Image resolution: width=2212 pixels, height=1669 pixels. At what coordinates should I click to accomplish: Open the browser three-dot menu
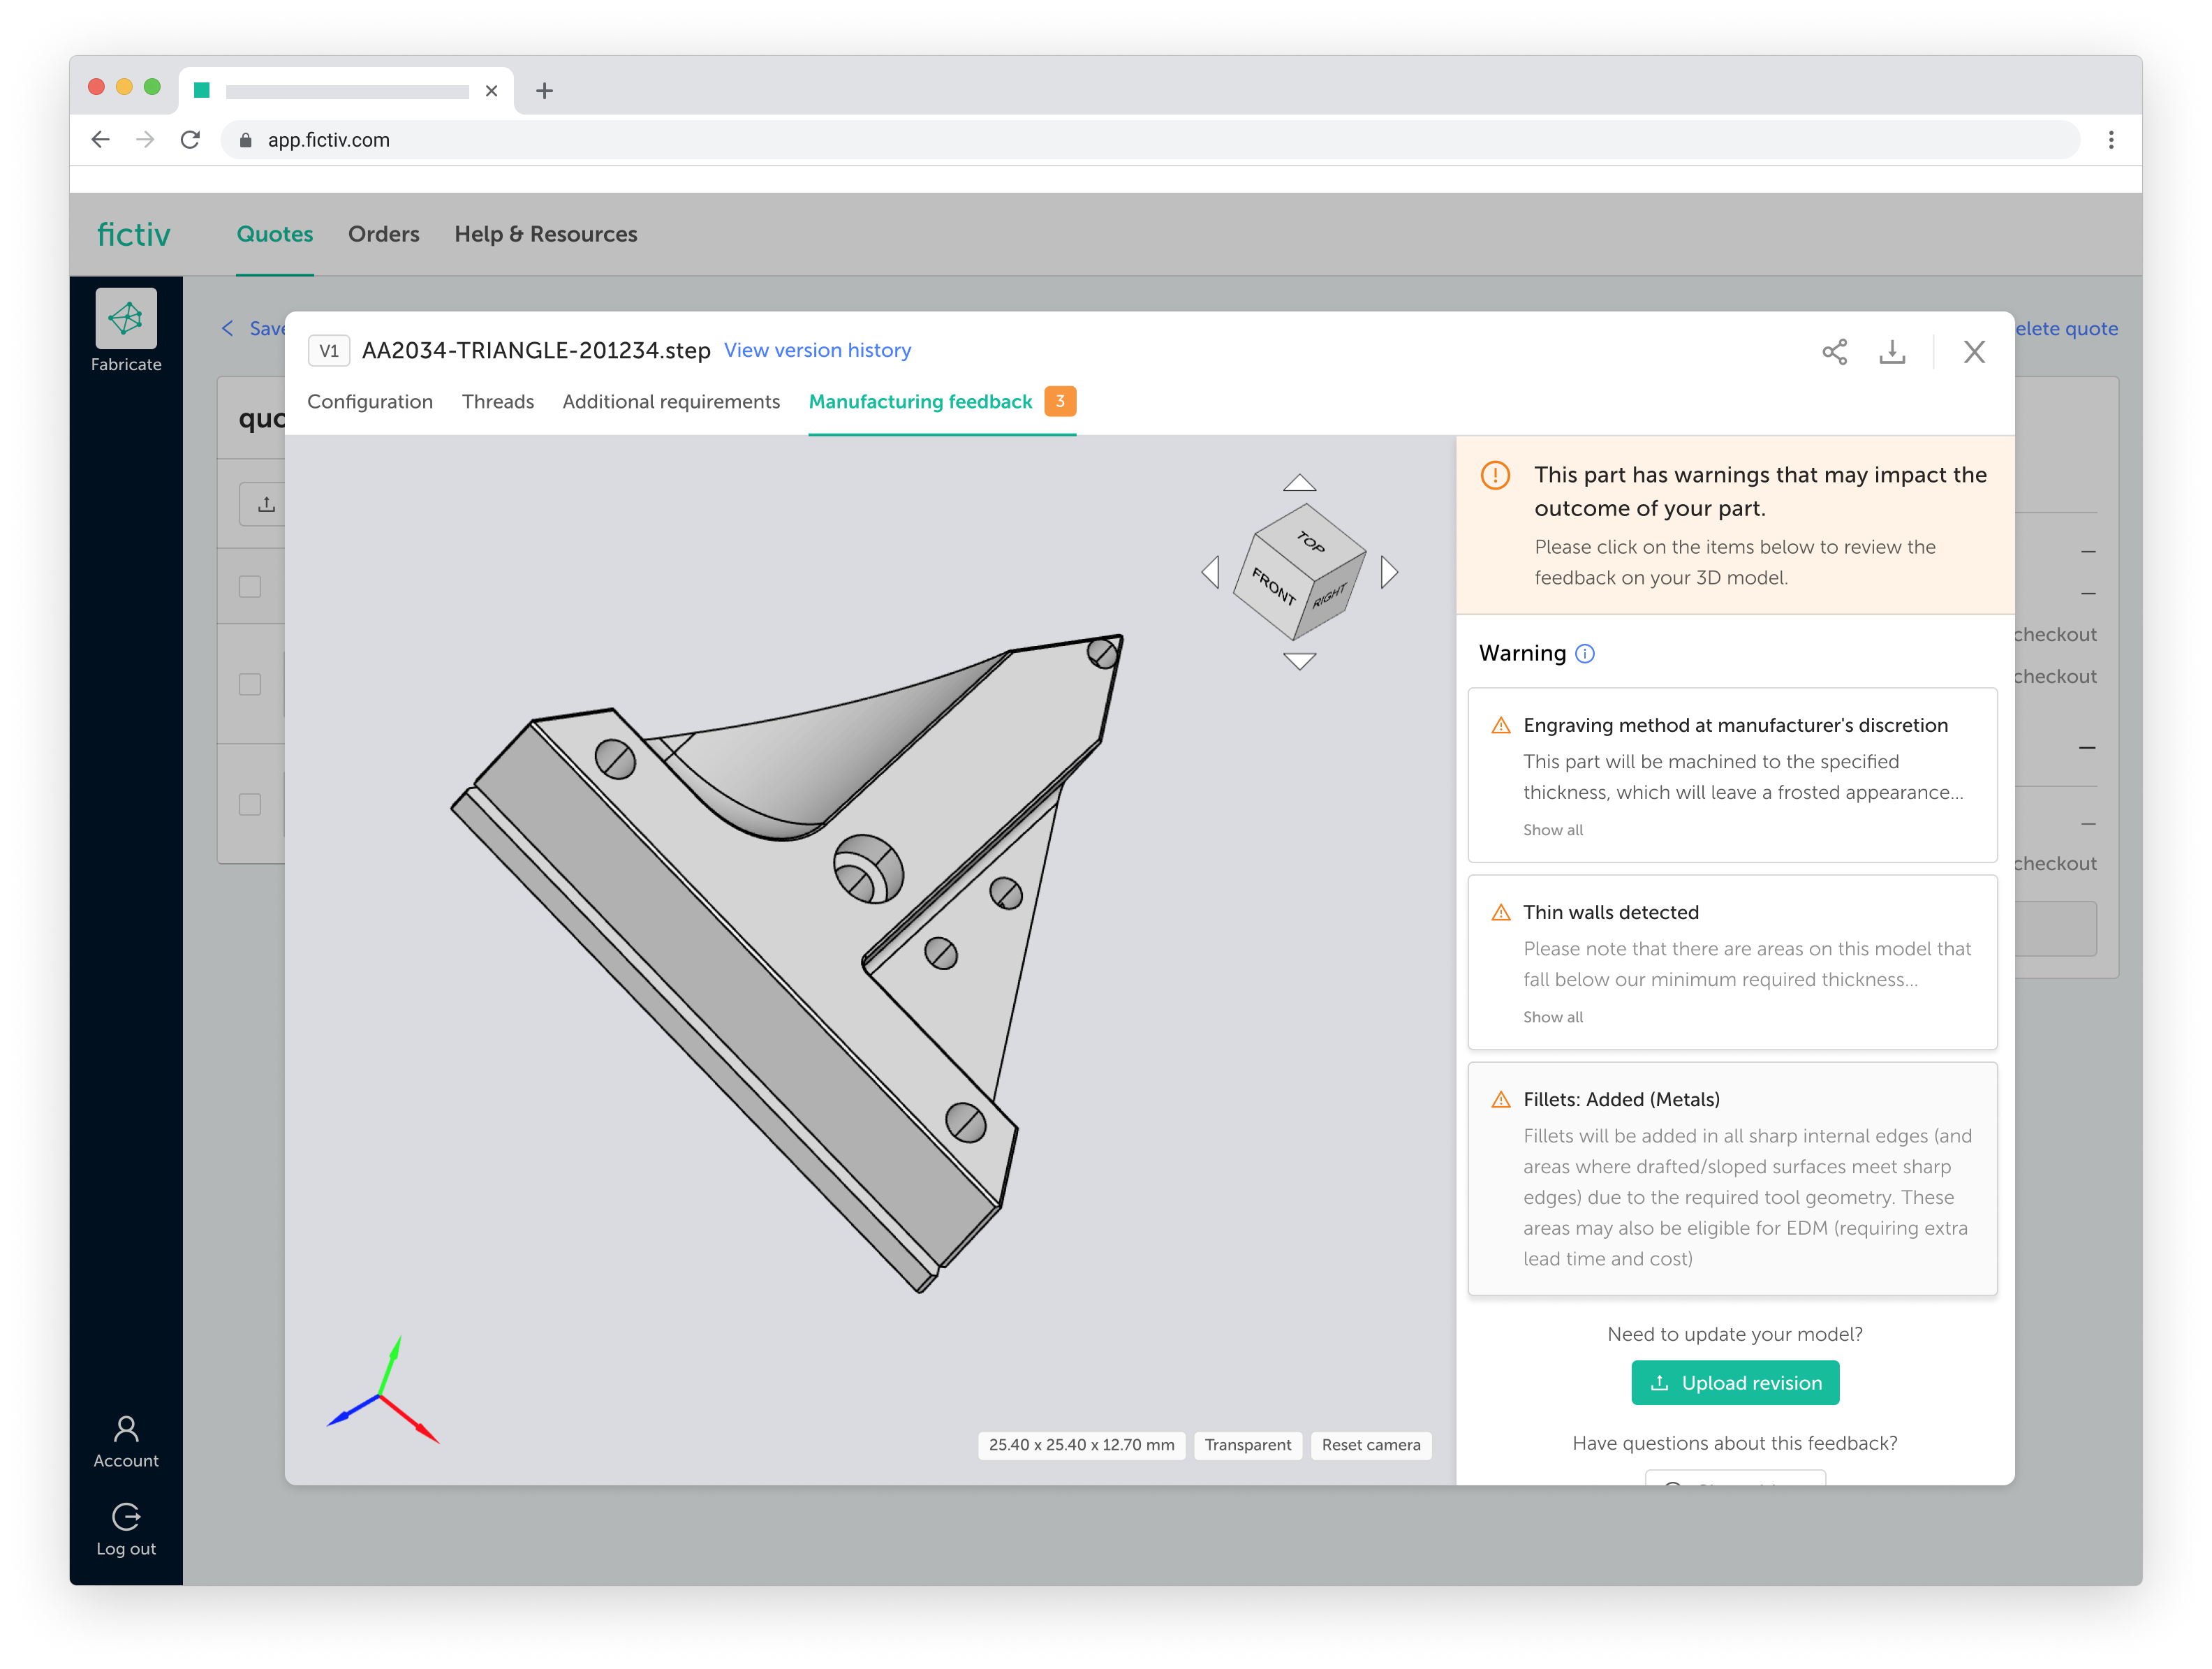coord(2111,140)
